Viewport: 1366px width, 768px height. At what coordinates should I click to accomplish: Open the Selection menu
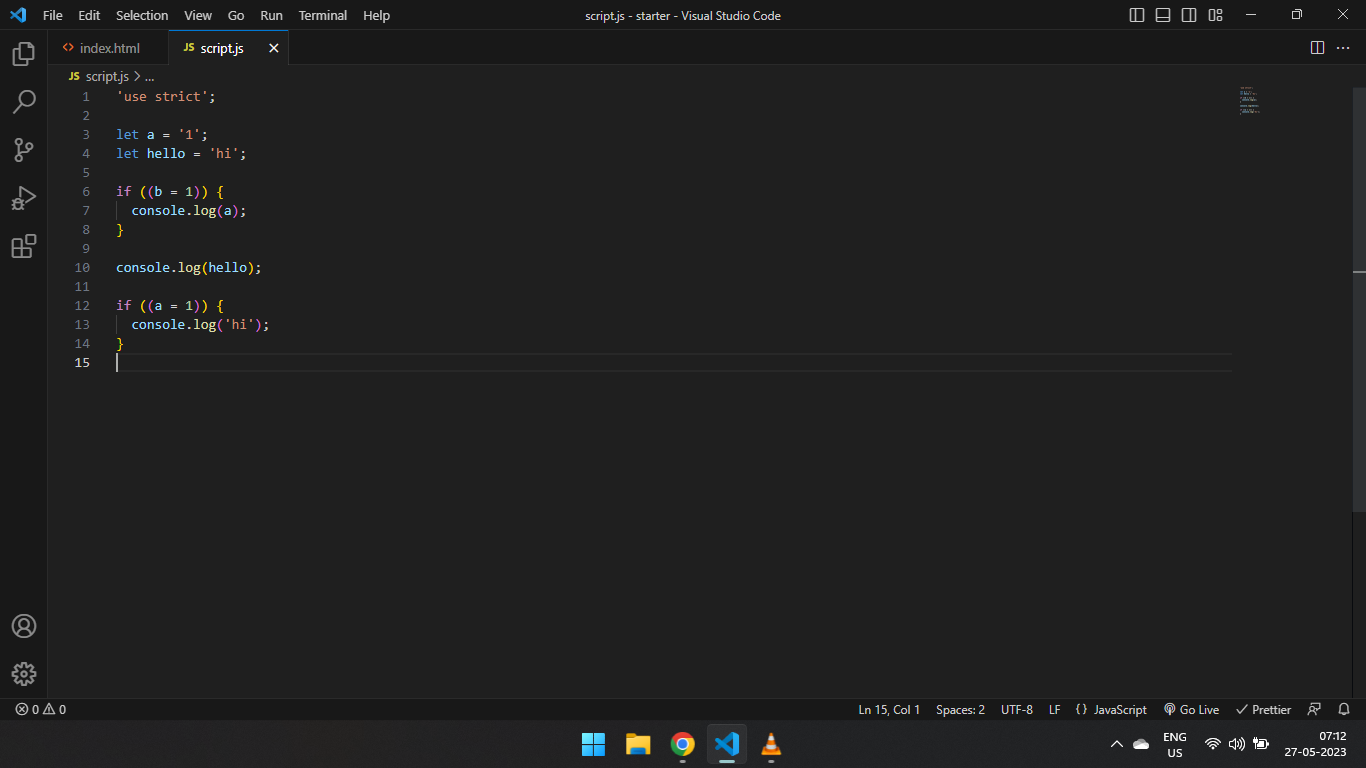coord(142,15)
